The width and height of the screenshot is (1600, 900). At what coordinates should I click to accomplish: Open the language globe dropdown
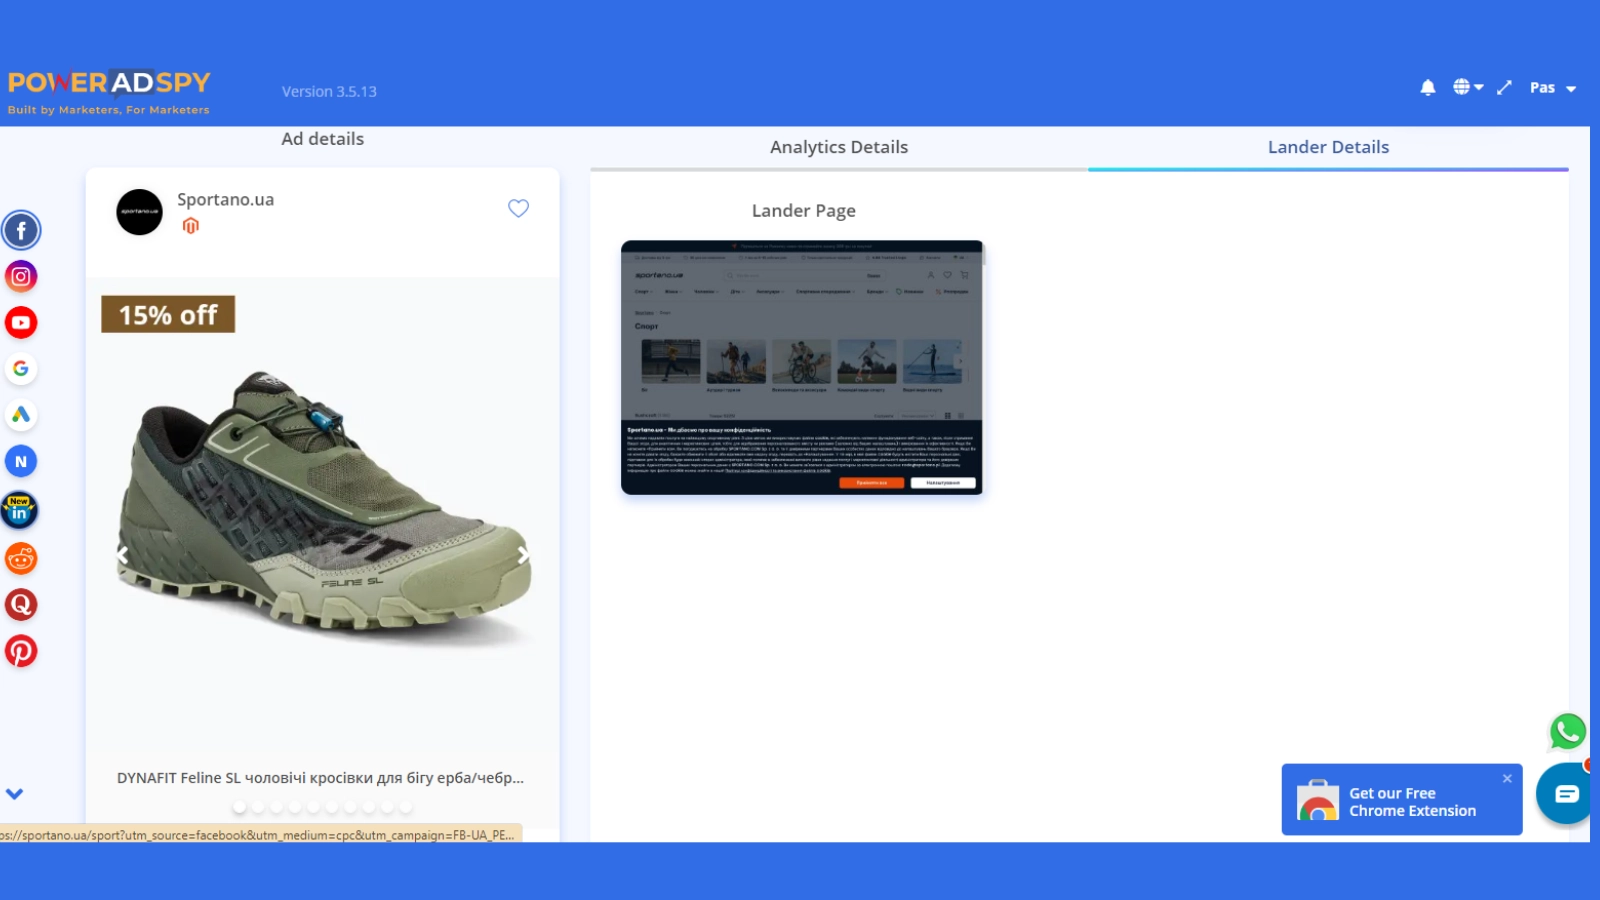point(1468,87)
